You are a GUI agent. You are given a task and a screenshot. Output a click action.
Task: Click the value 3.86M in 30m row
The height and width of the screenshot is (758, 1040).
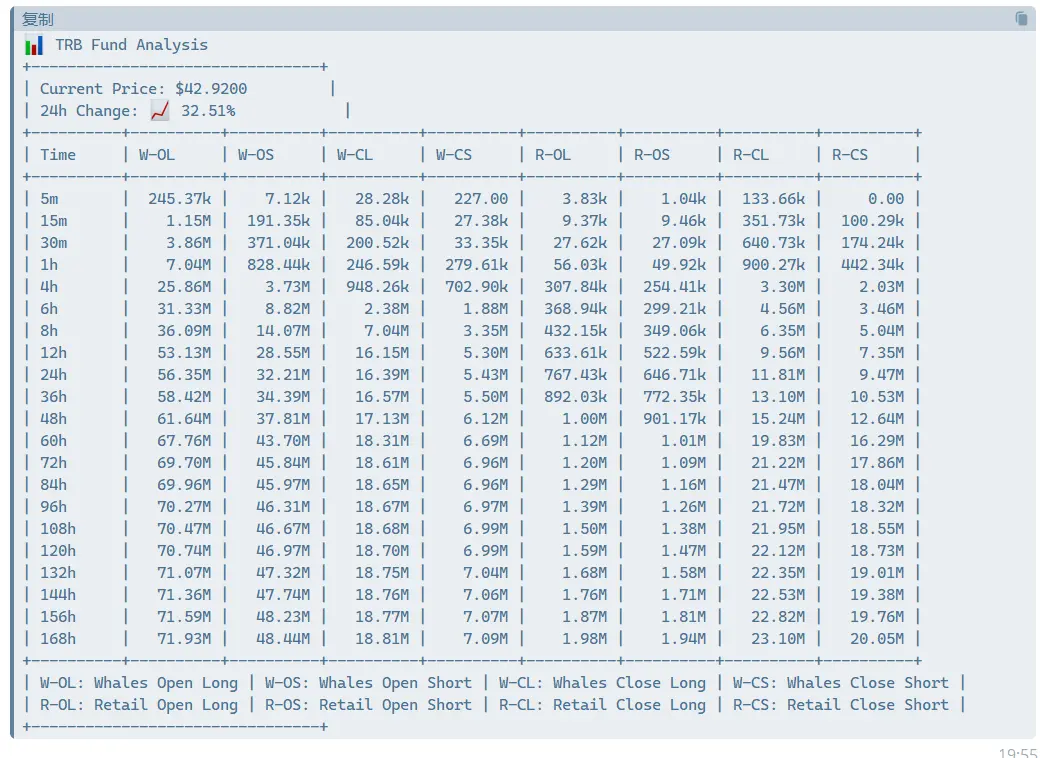click(x=188, y=243)
